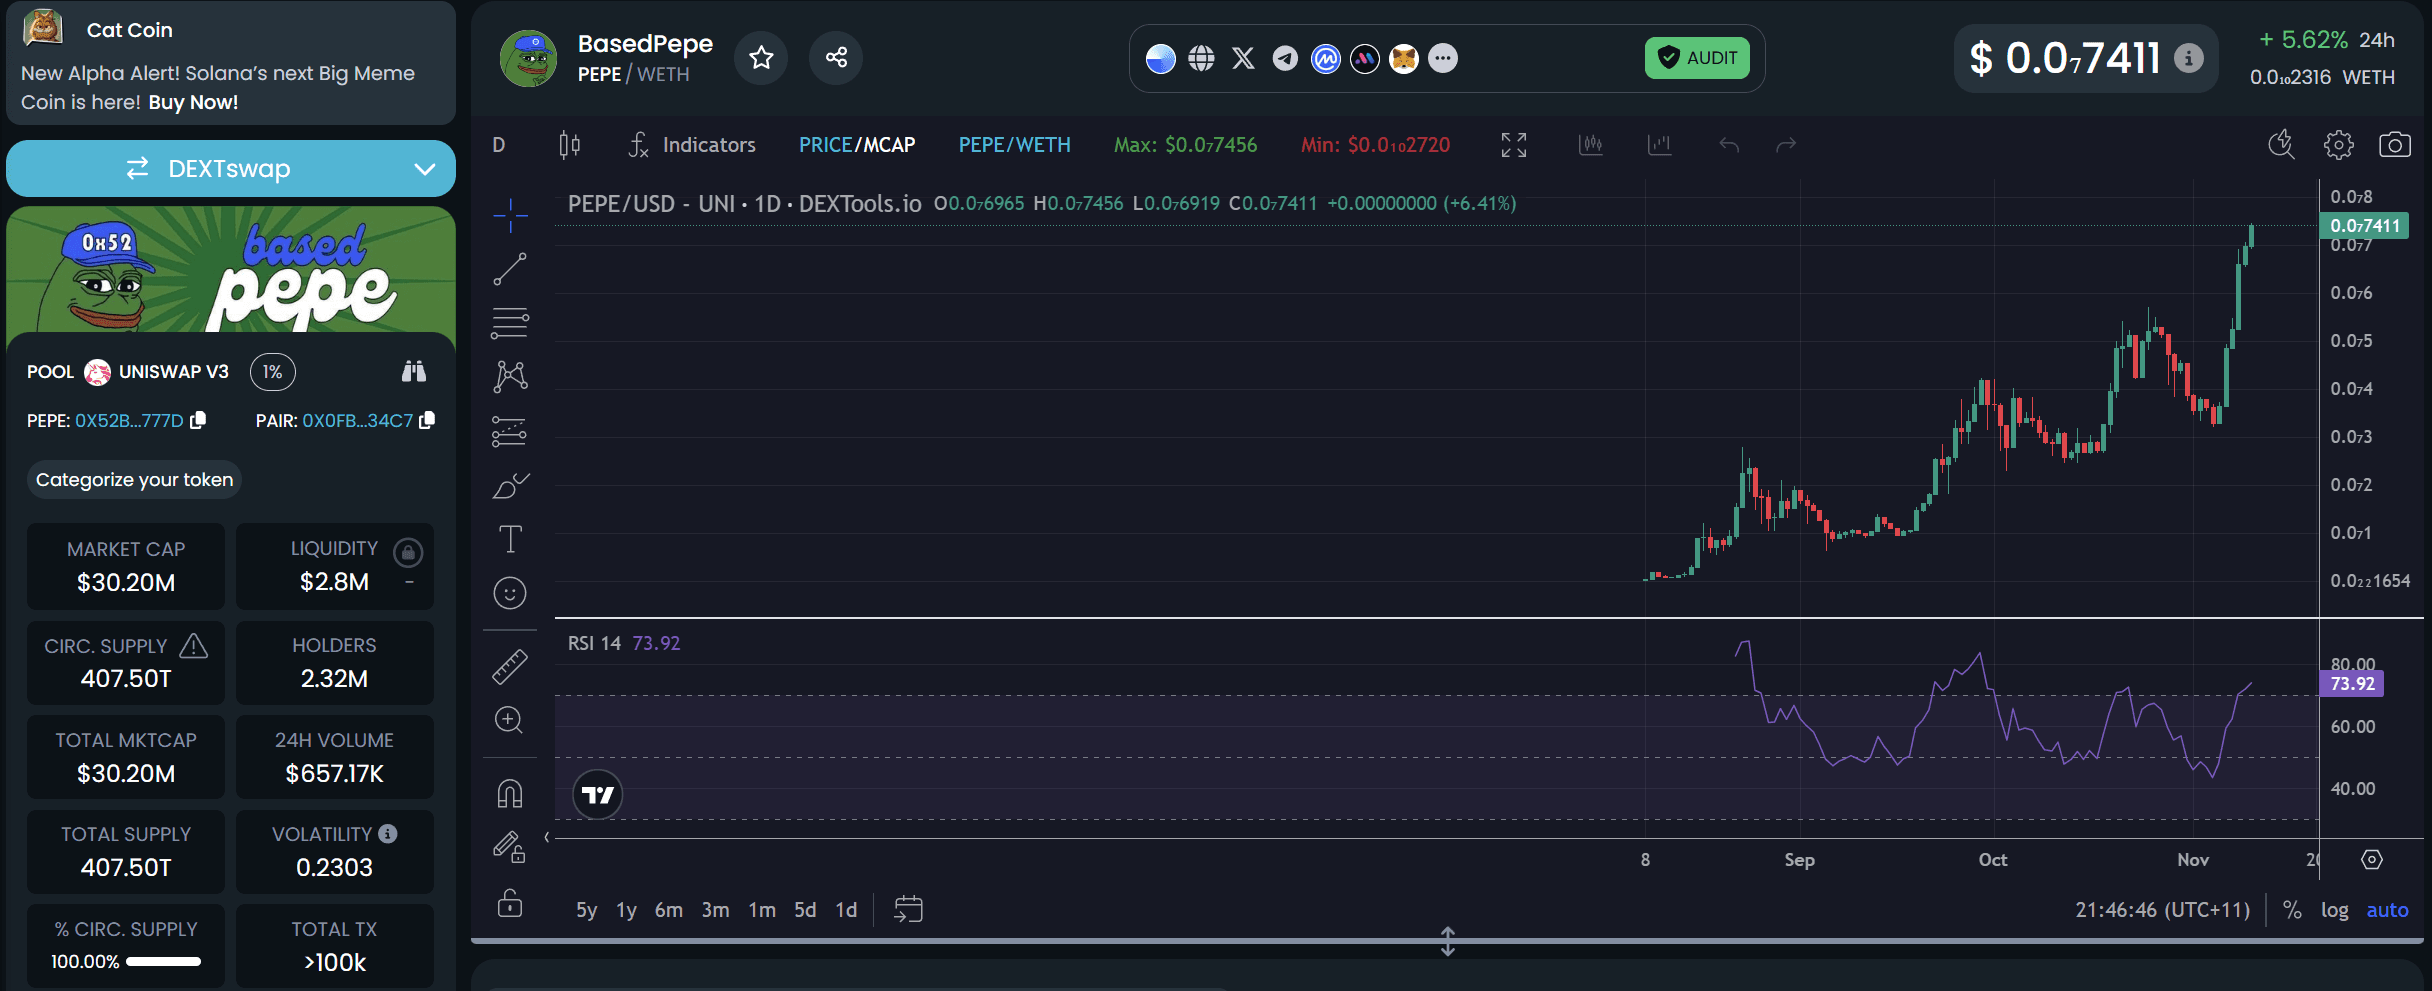Open the X (Twitter) social link

1243,59
